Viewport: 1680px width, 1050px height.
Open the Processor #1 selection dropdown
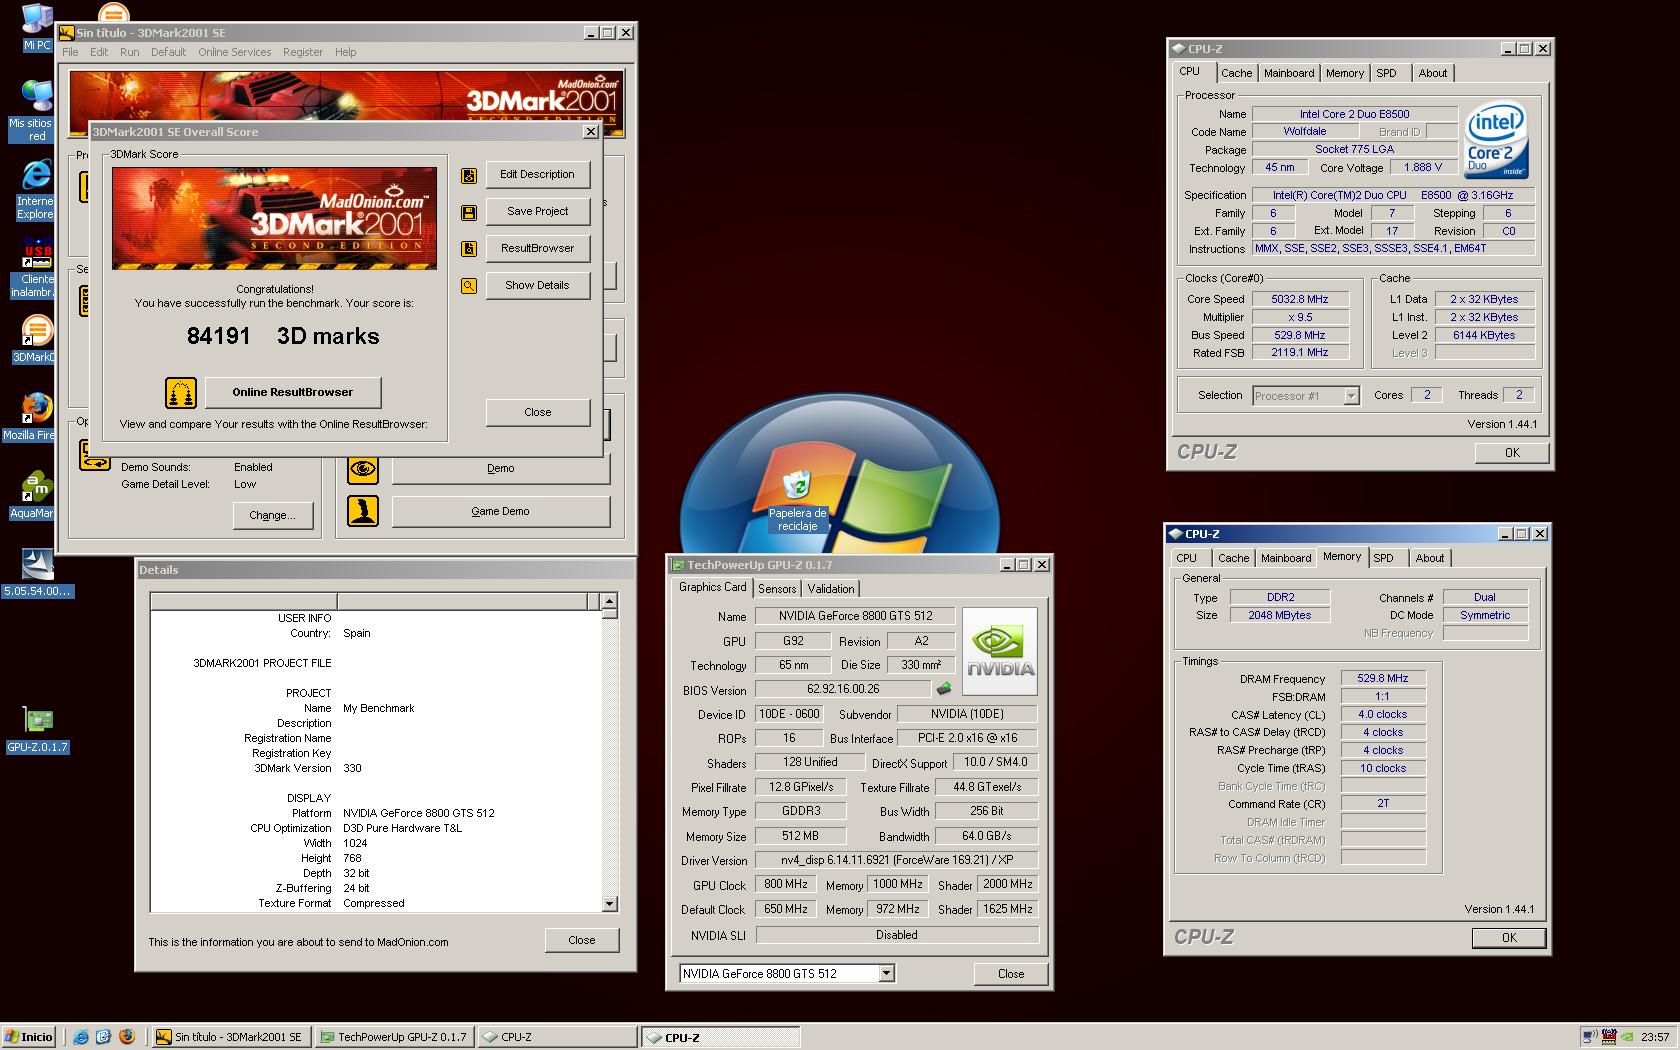1351,396
